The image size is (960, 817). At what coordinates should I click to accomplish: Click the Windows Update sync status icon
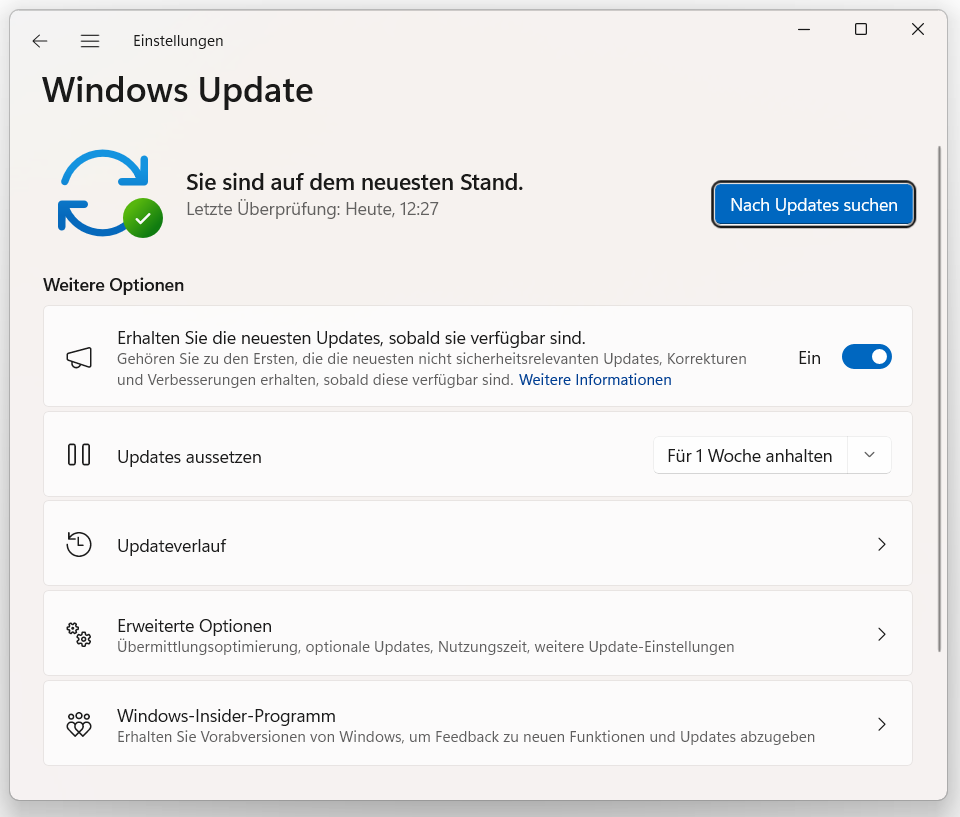[110, 194]
